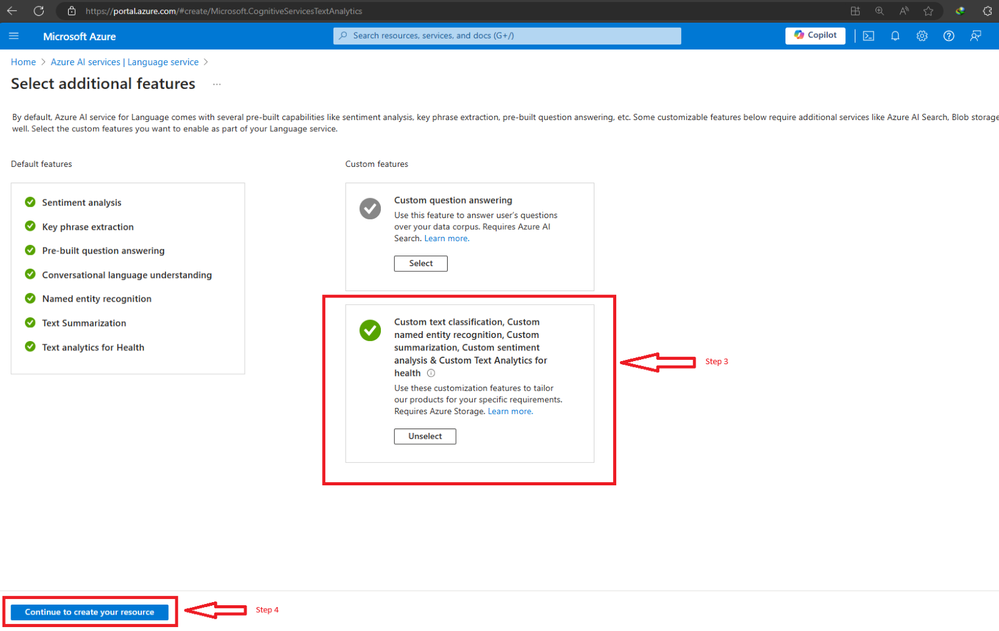
Task: Open Copilot in the Azure header
Action: [x=815, y=36]
